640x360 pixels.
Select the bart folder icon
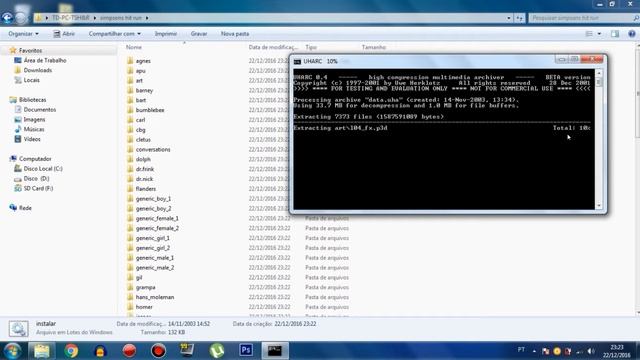coord(130,100)
